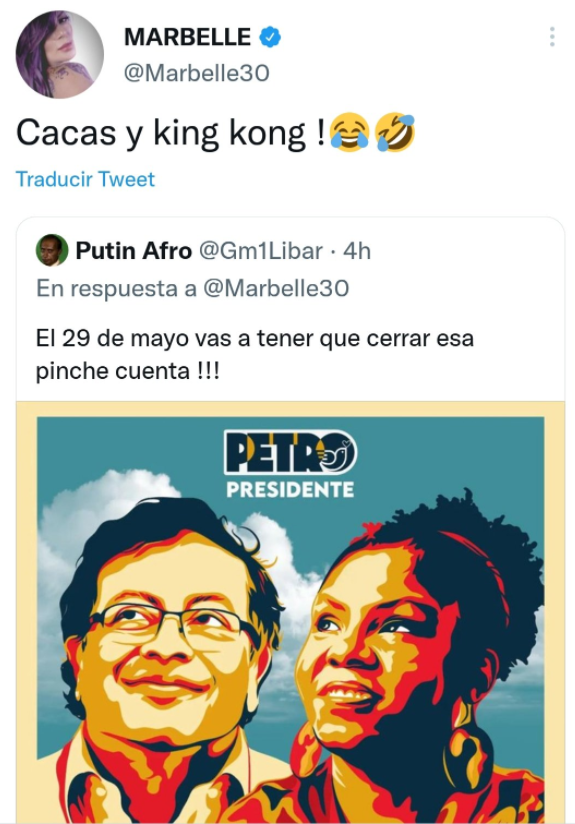Click the Putin Afro display name
This screenshot has width=575, height=824.
click(134, 251)
